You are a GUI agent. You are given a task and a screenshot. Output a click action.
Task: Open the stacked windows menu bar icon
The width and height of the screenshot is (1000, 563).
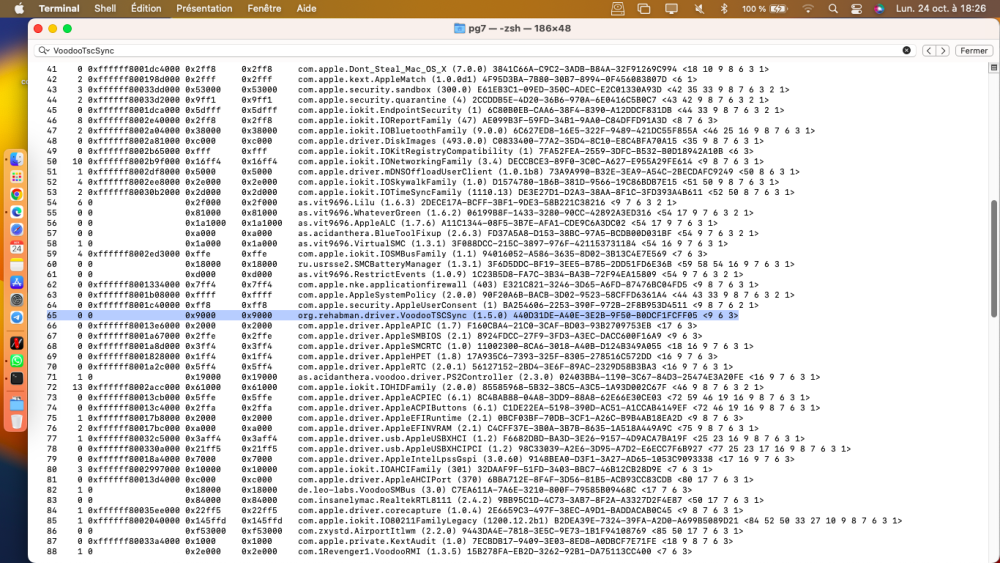tap(644, 8)
